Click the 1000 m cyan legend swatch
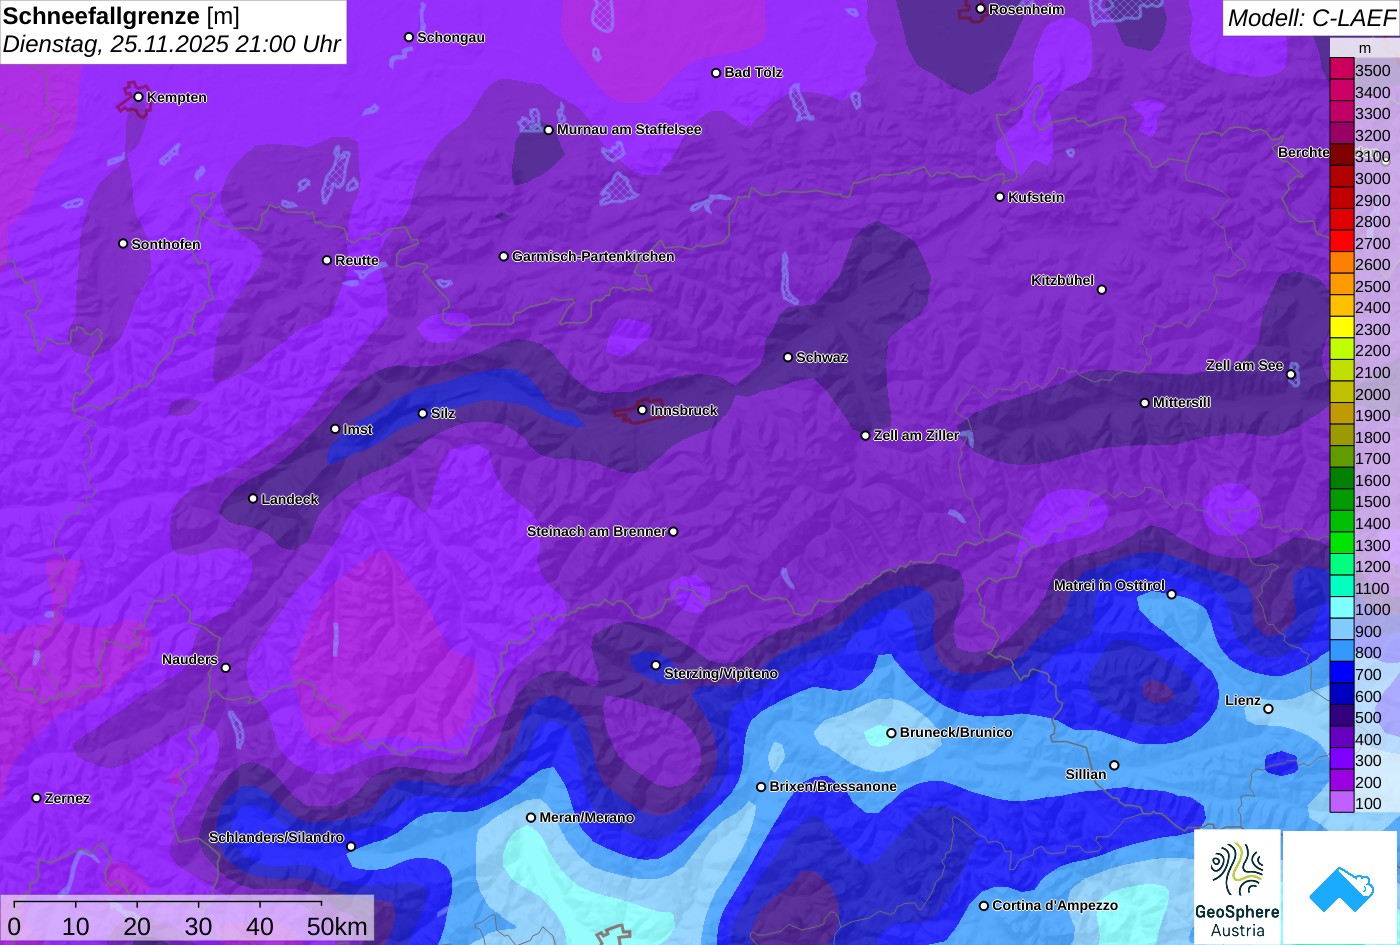The width and height of the screenshot is (1400, 945). (1341, 609)
